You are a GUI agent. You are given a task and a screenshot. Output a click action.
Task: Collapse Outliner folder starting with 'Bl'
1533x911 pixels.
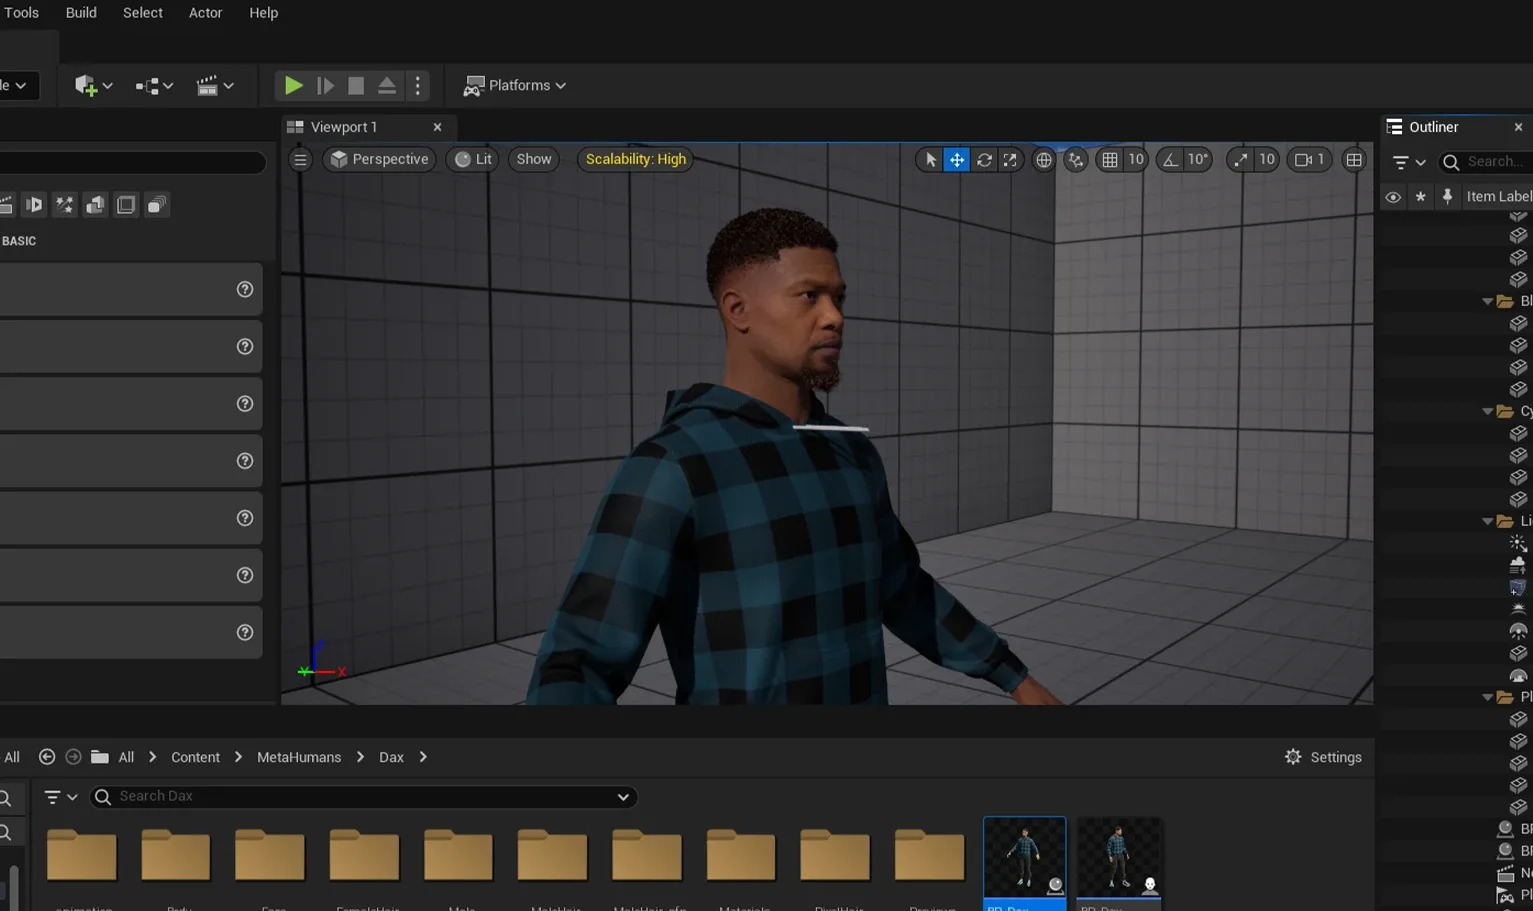pos(1488,301)
